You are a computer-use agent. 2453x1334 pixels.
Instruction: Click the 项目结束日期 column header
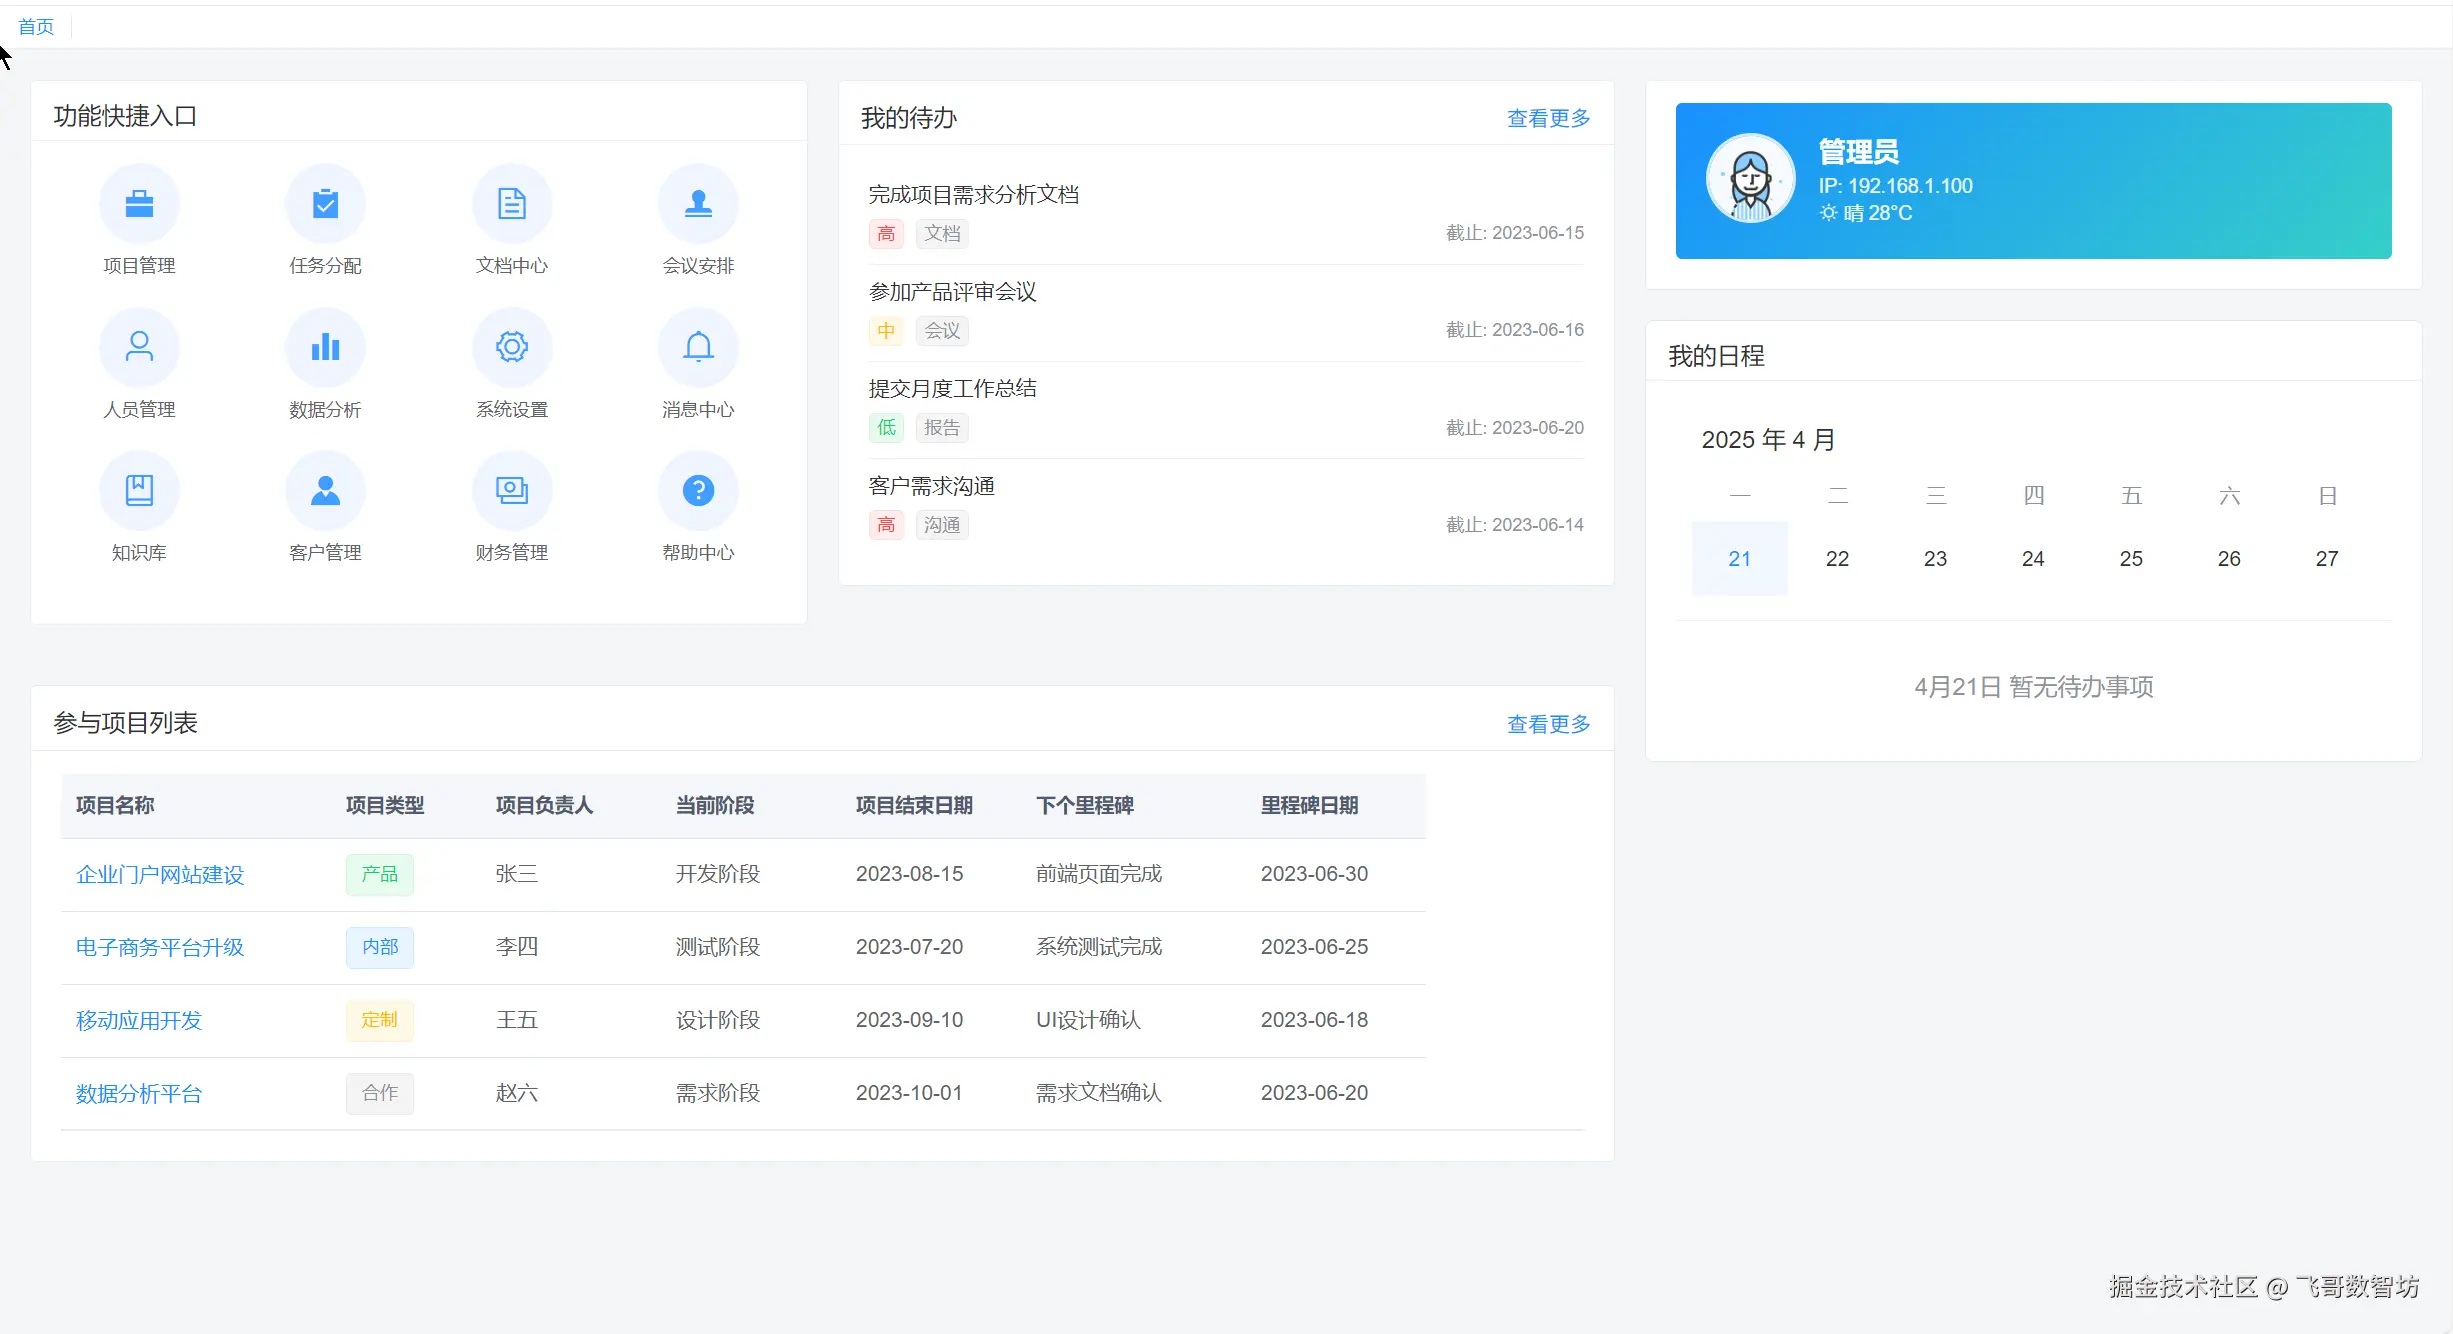click(x=914, y=806)
